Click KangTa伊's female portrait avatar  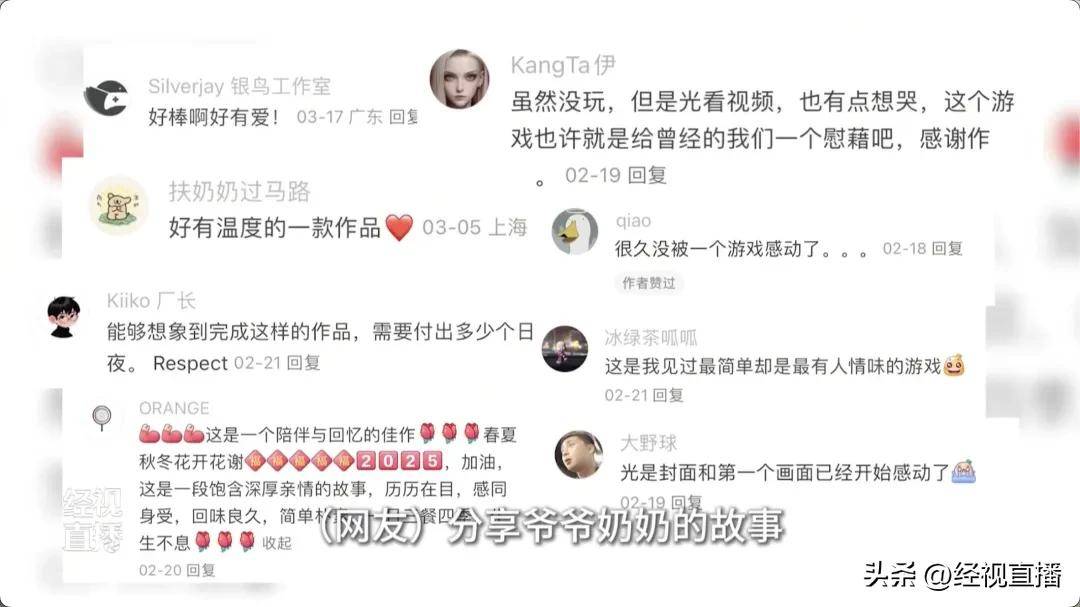tap(459, 79)
